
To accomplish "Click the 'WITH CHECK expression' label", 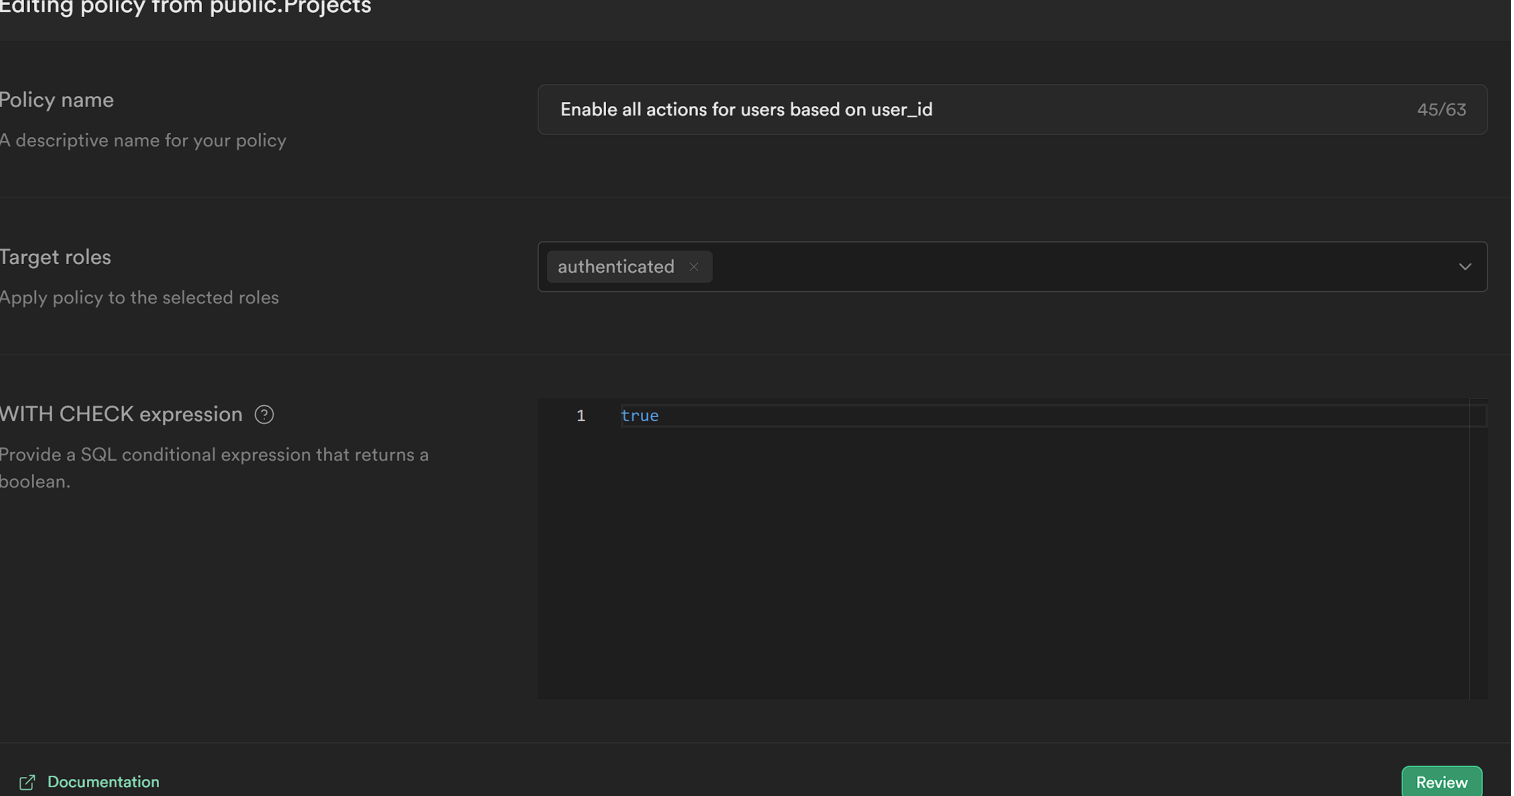I will coord(121,414).
